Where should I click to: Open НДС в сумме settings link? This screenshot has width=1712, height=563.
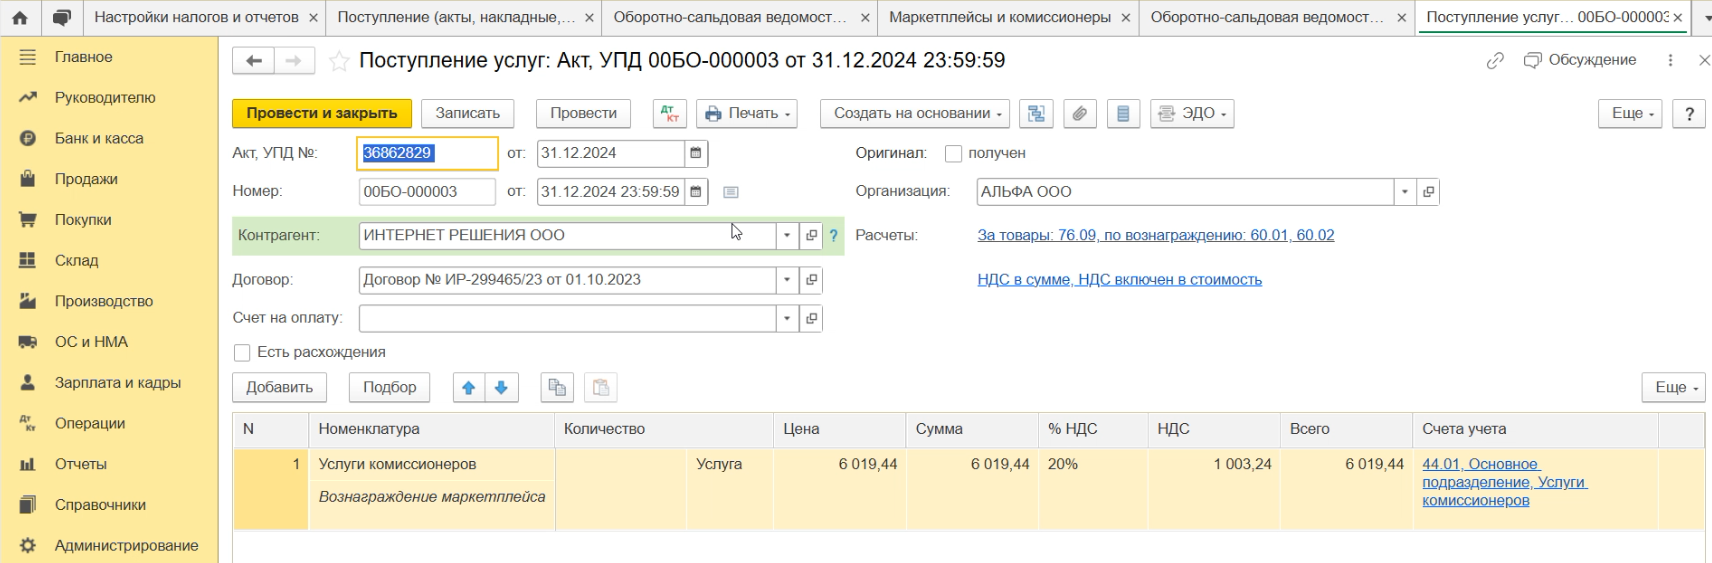(x=1119, y=280)
